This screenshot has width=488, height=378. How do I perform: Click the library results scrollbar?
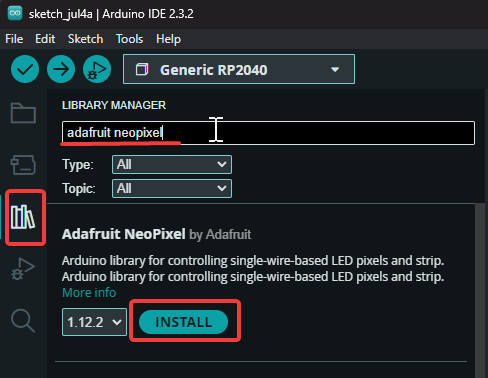pos(480,290)
